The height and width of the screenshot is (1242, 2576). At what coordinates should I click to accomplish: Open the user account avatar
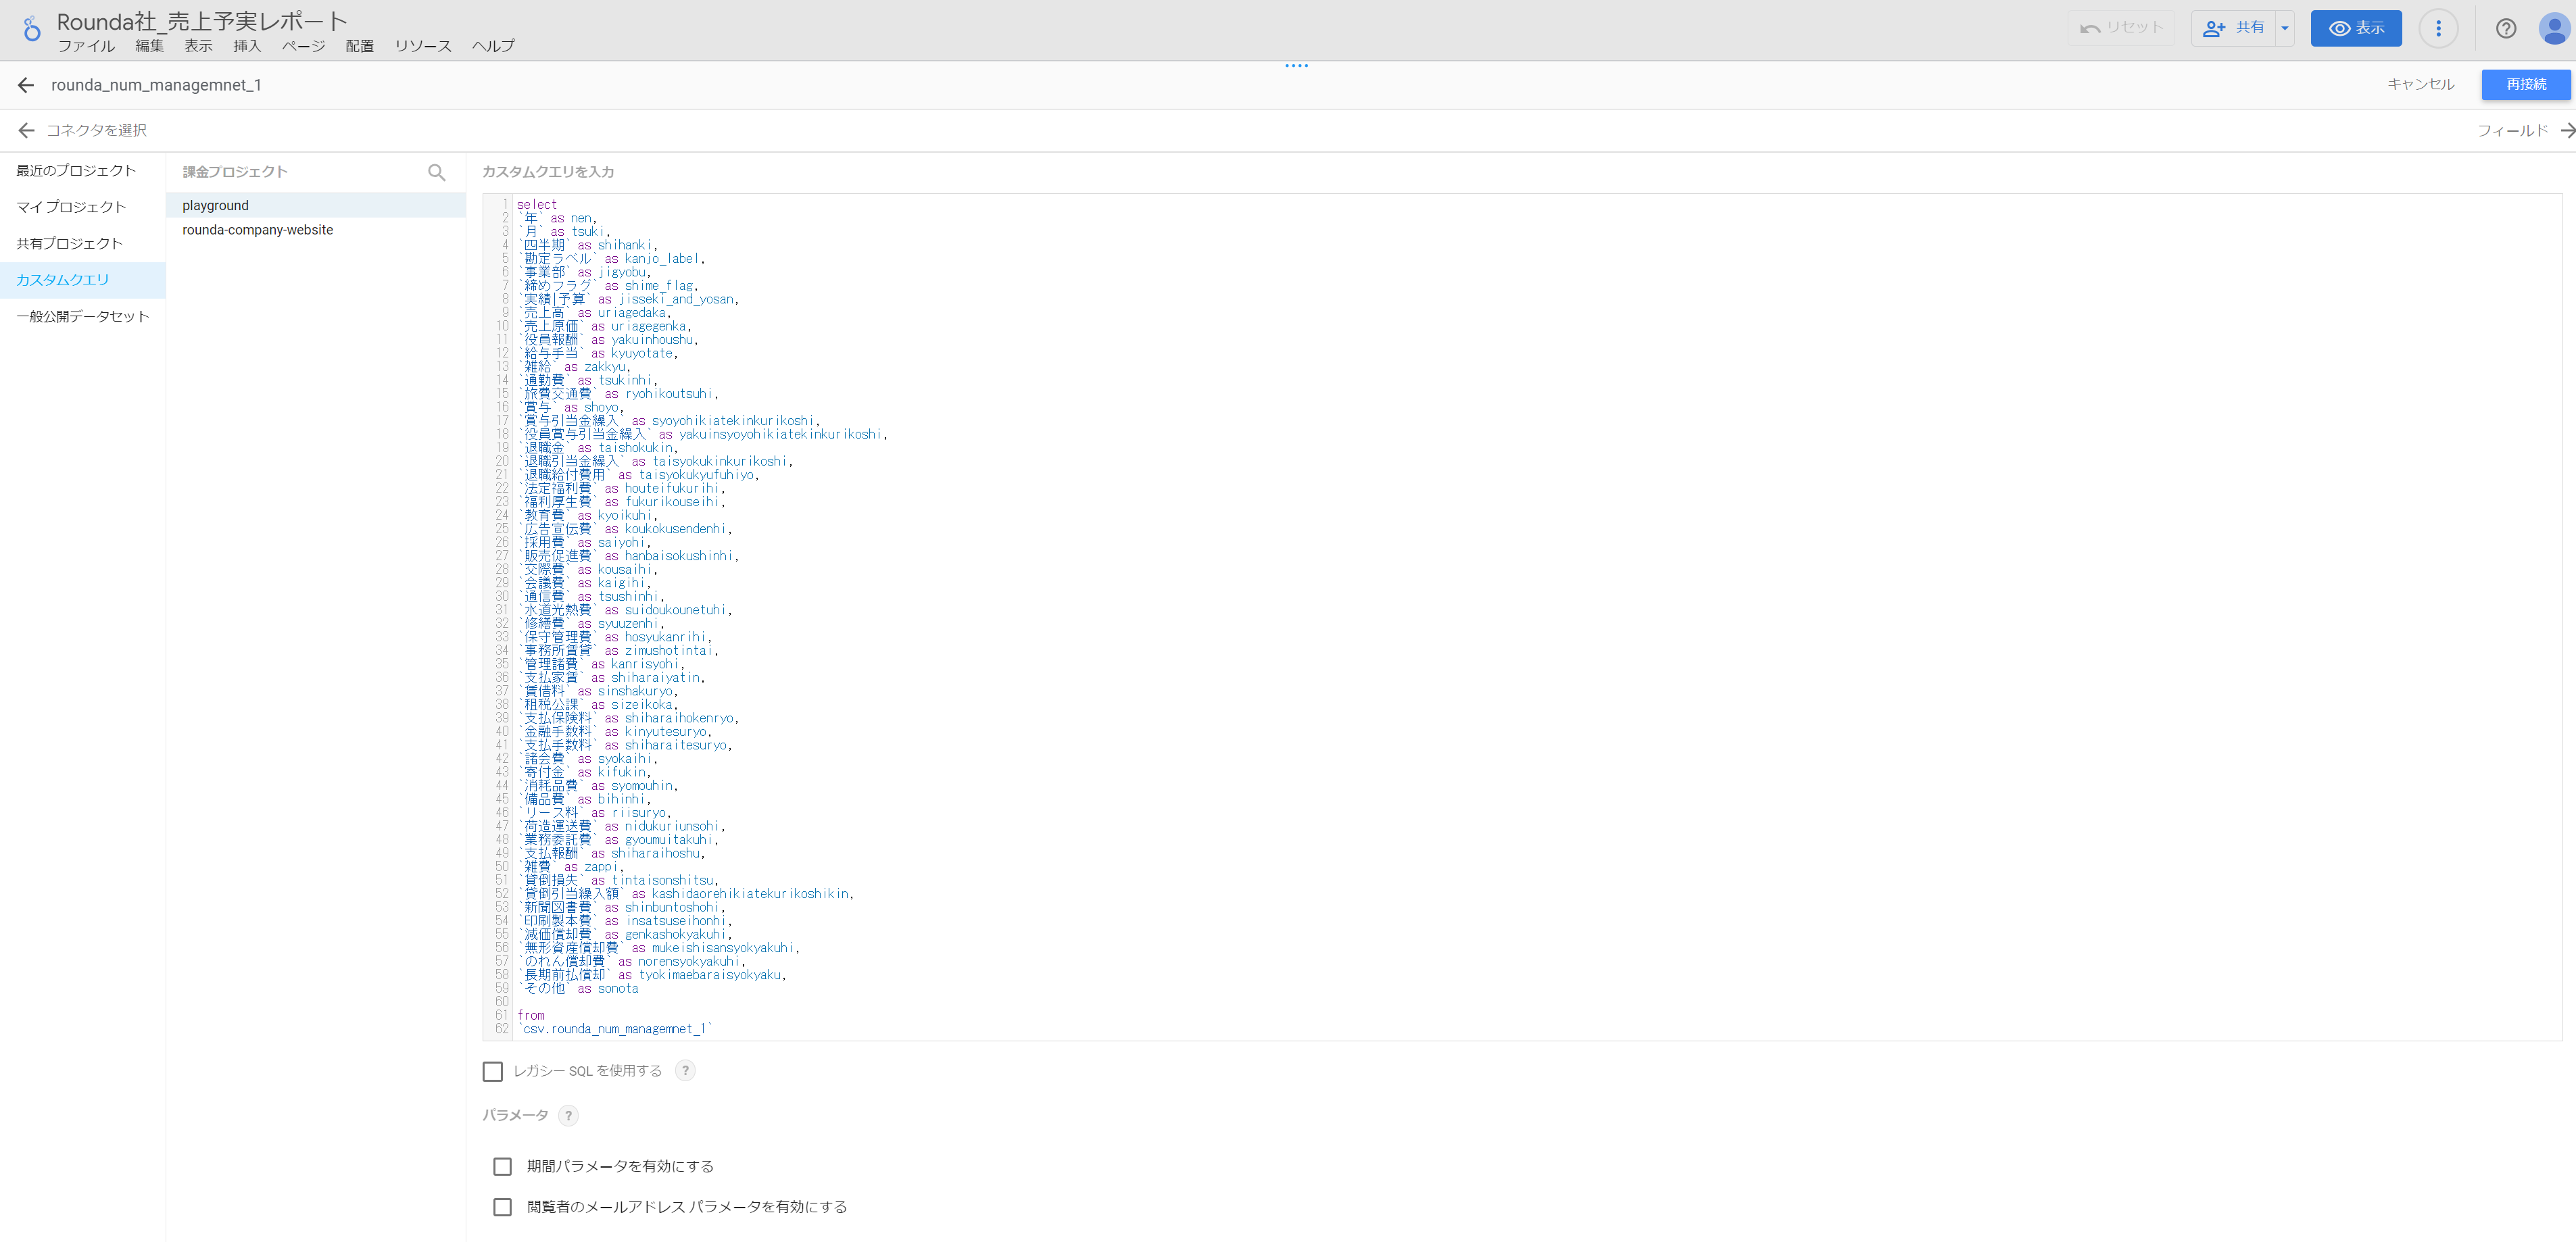pos(2553,28)
